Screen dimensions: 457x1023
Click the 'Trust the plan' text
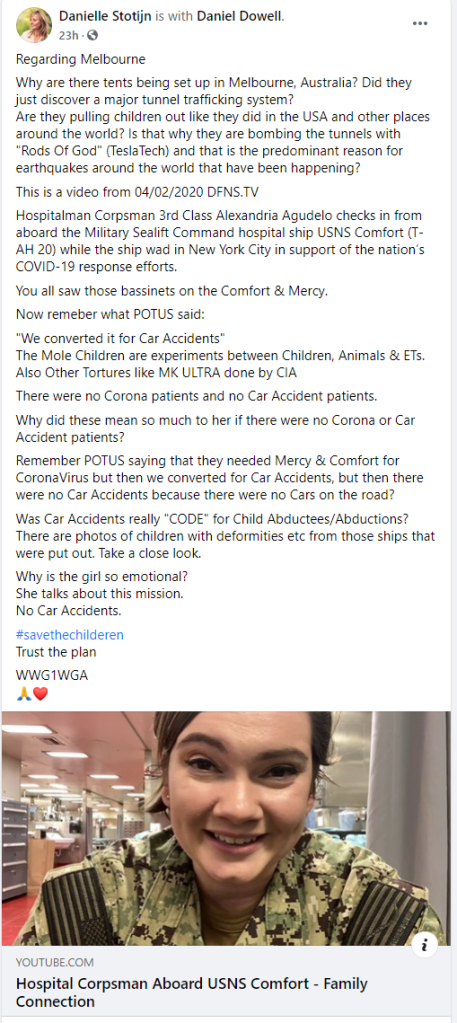(57, 650)
